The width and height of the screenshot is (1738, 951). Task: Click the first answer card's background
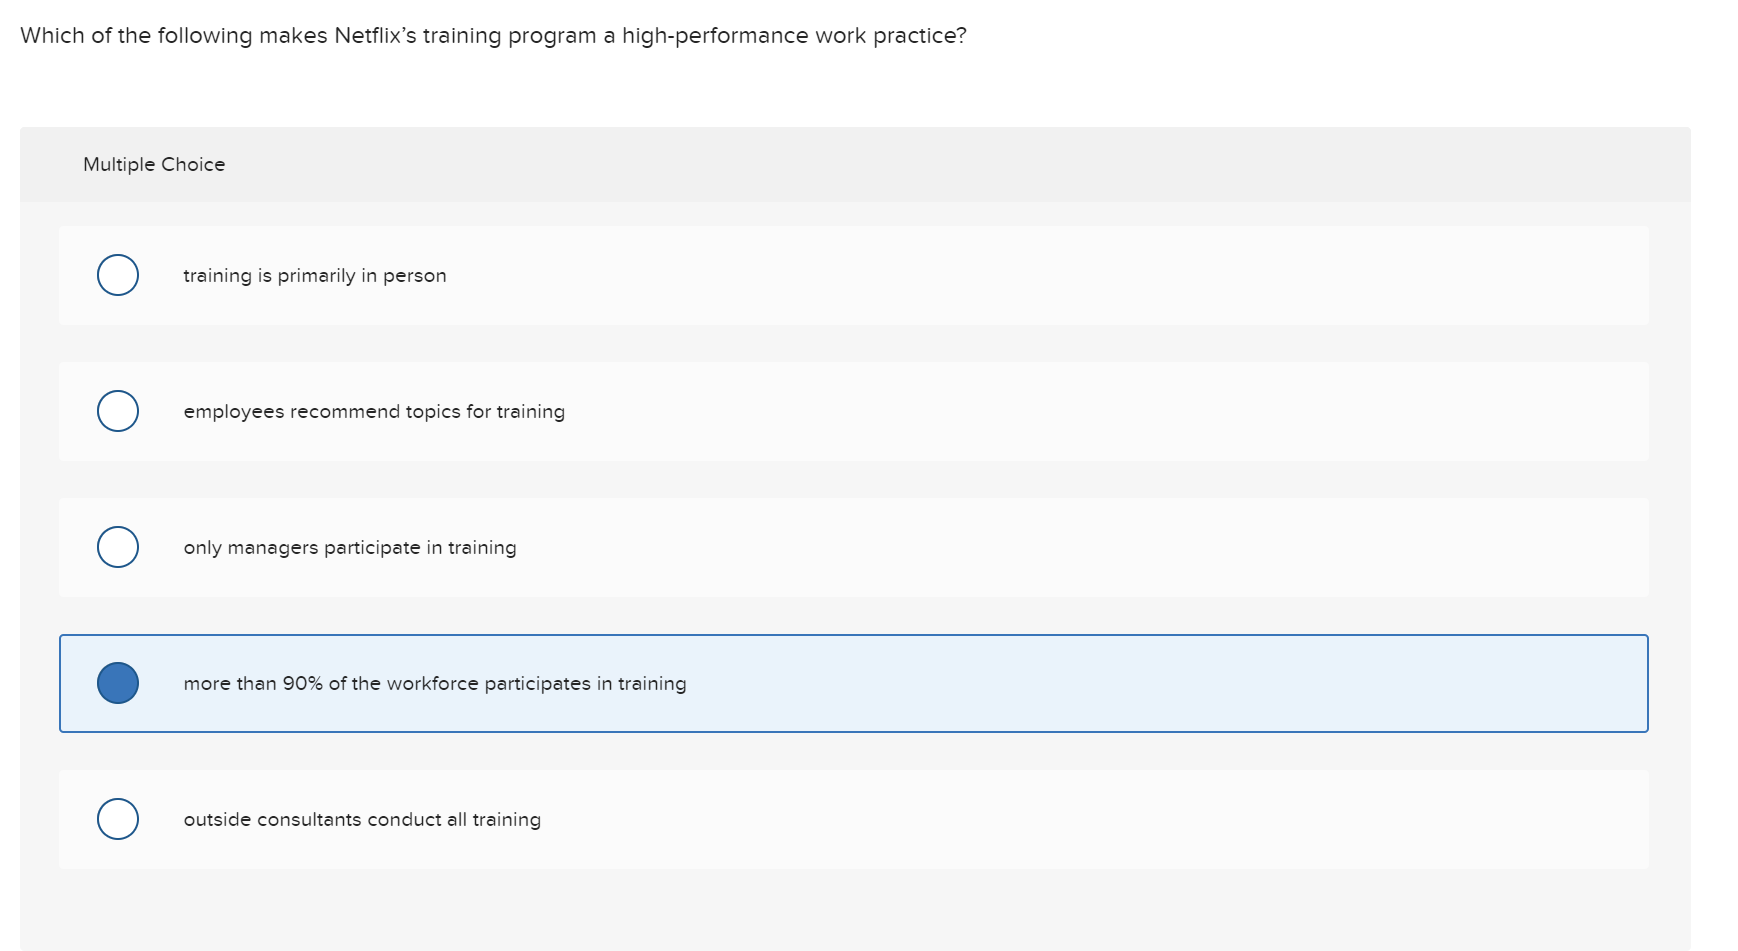(x=1000, y=275)
